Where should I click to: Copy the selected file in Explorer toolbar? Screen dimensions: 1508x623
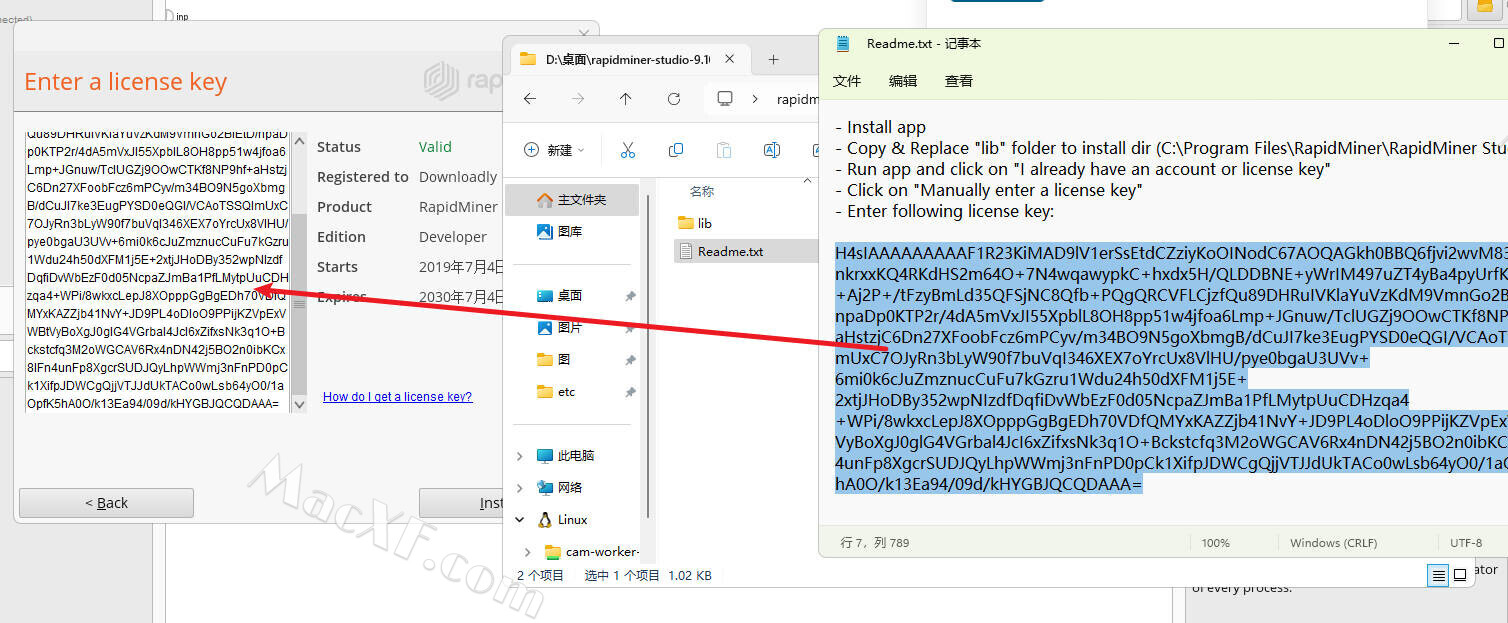(x=676, y=150)
